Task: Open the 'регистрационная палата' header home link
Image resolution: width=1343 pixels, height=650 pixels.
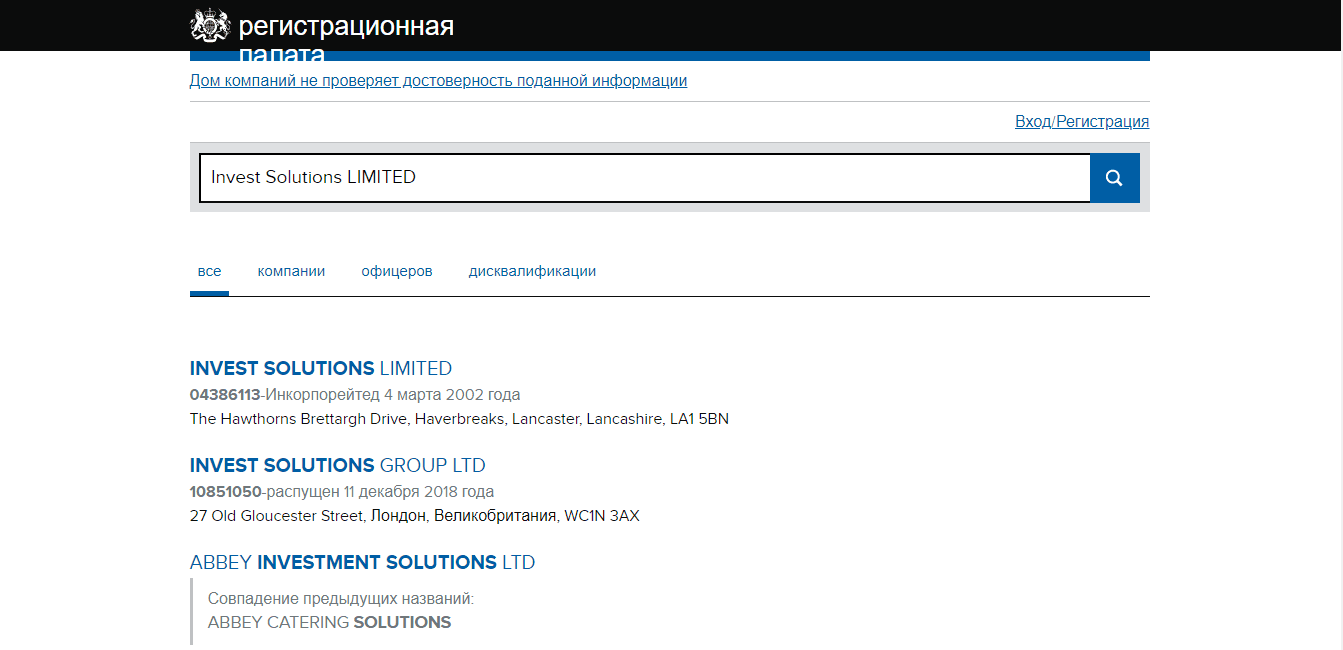Action: point(346,27)
